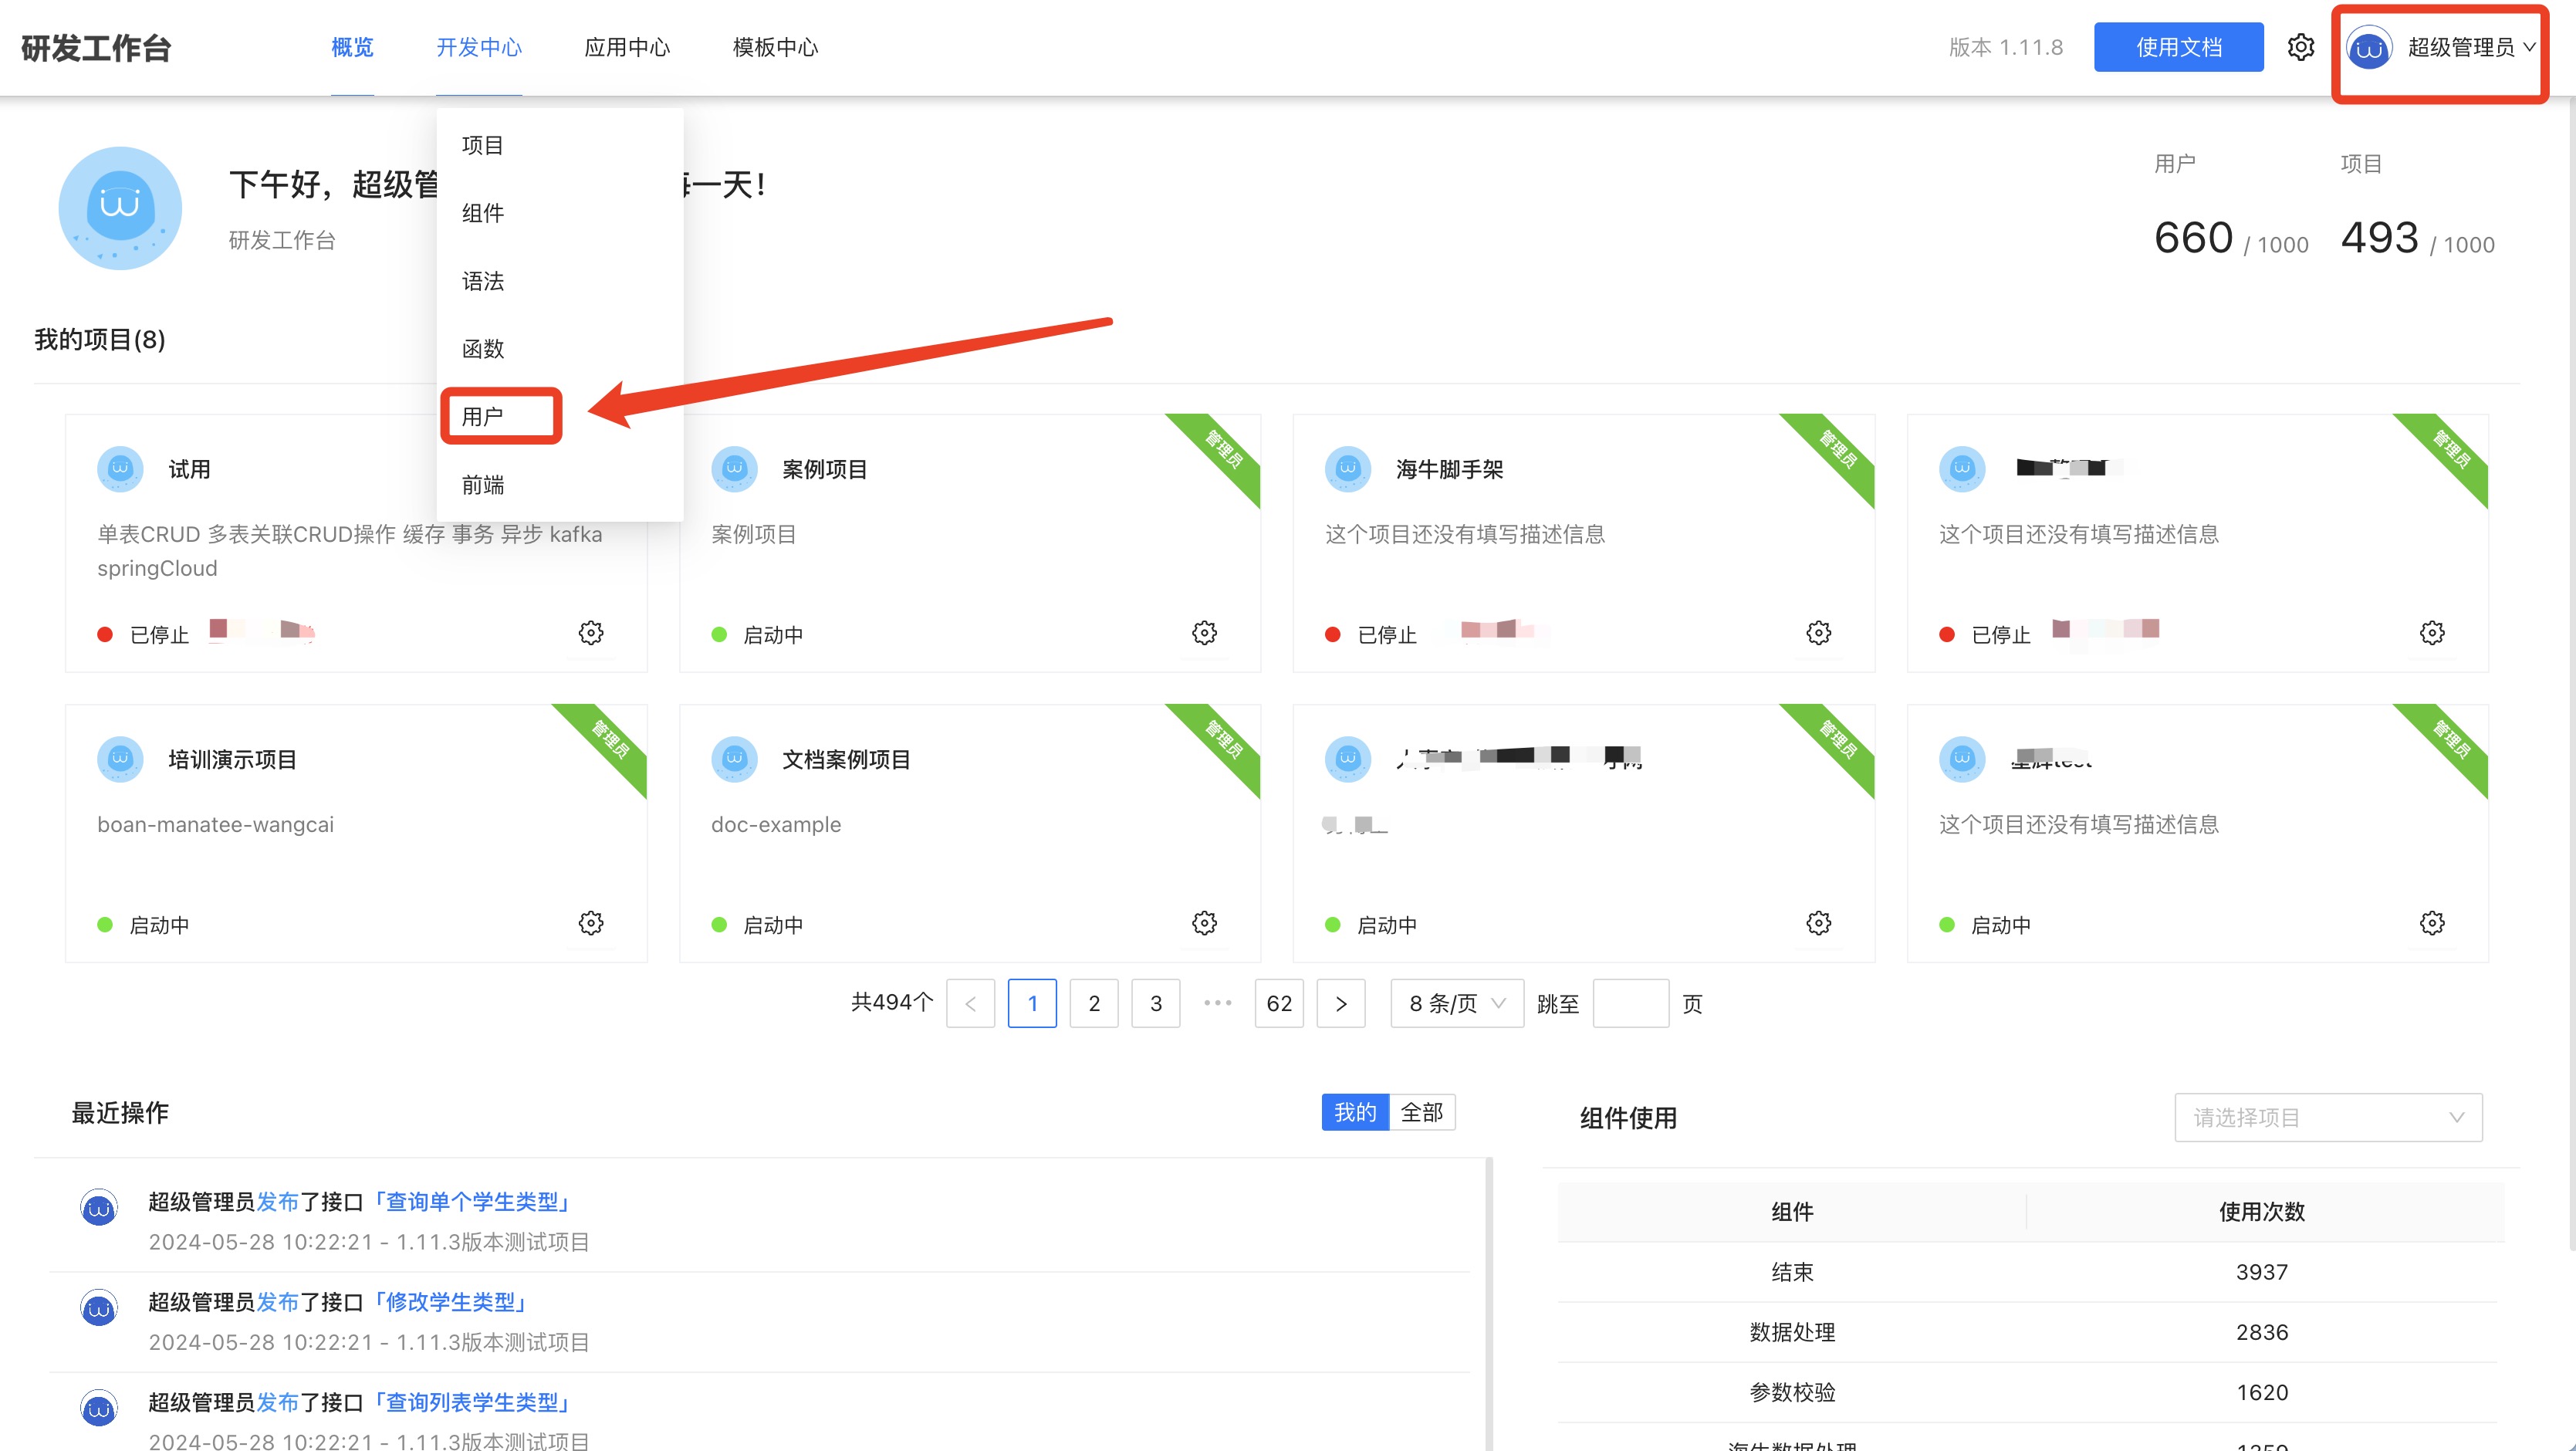
Task: Click the 版本 1.11.8 label
Action: point(2005,47)
